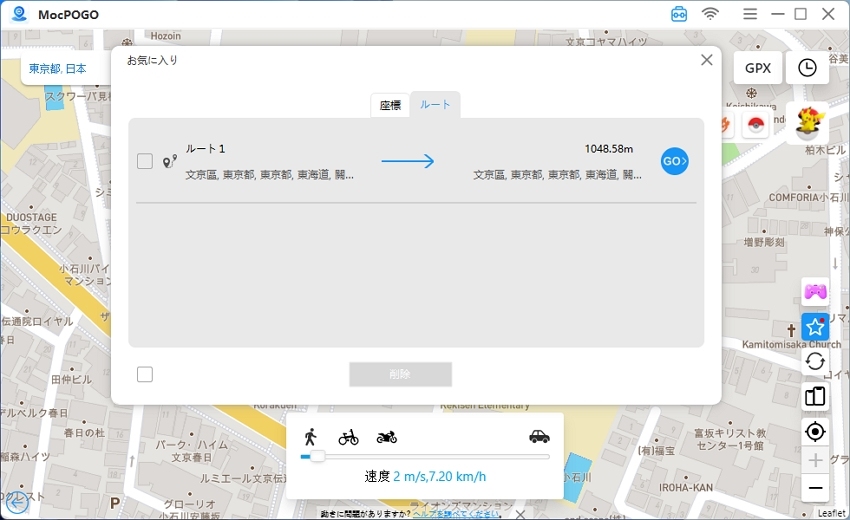Select walking speed icon

(311, 437)
